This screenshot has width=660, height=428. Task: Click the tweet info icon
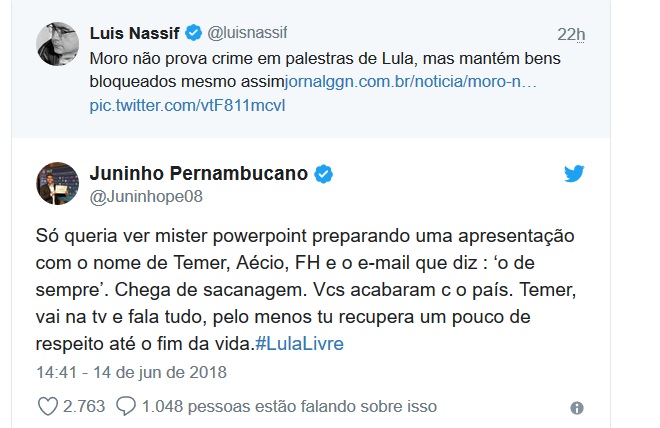tap(577, 408)
